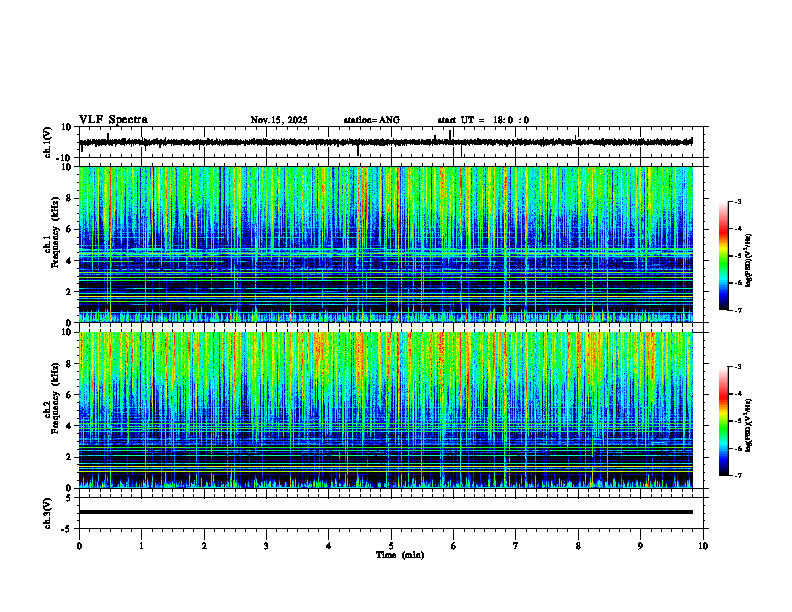The width and height of the screenshot is (792, 612).
Task: Click the date "Nov.15, 2025" in header
Action: [279, 120]
